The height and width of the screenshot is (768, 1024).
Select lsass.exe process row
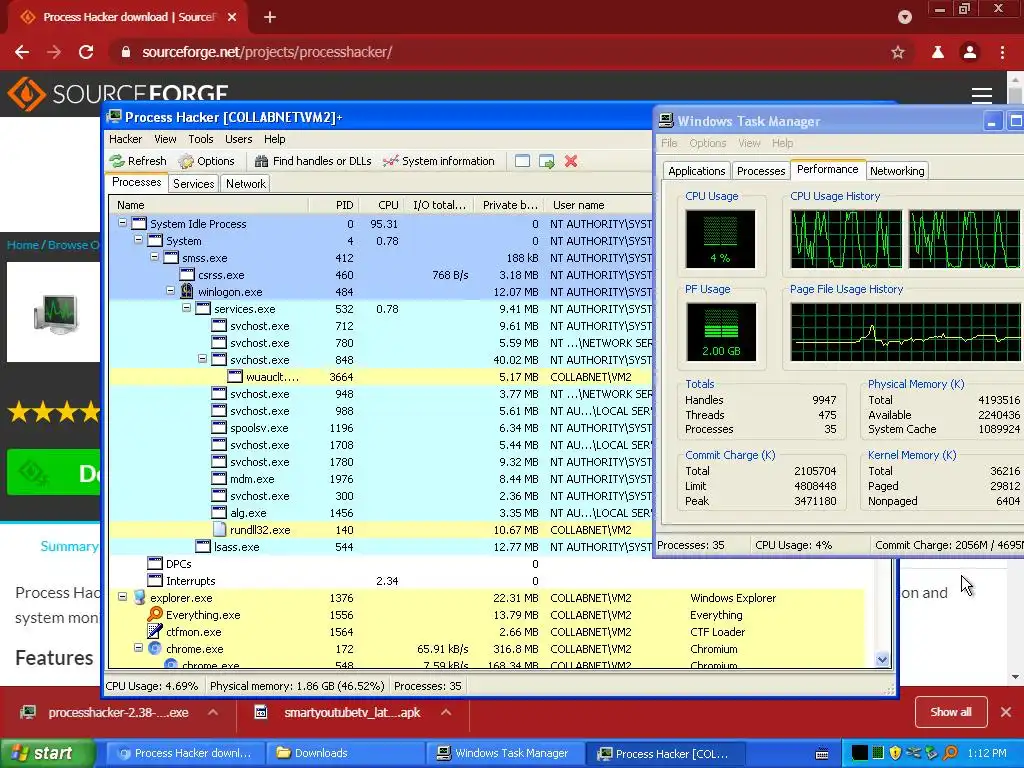point(381,547)
